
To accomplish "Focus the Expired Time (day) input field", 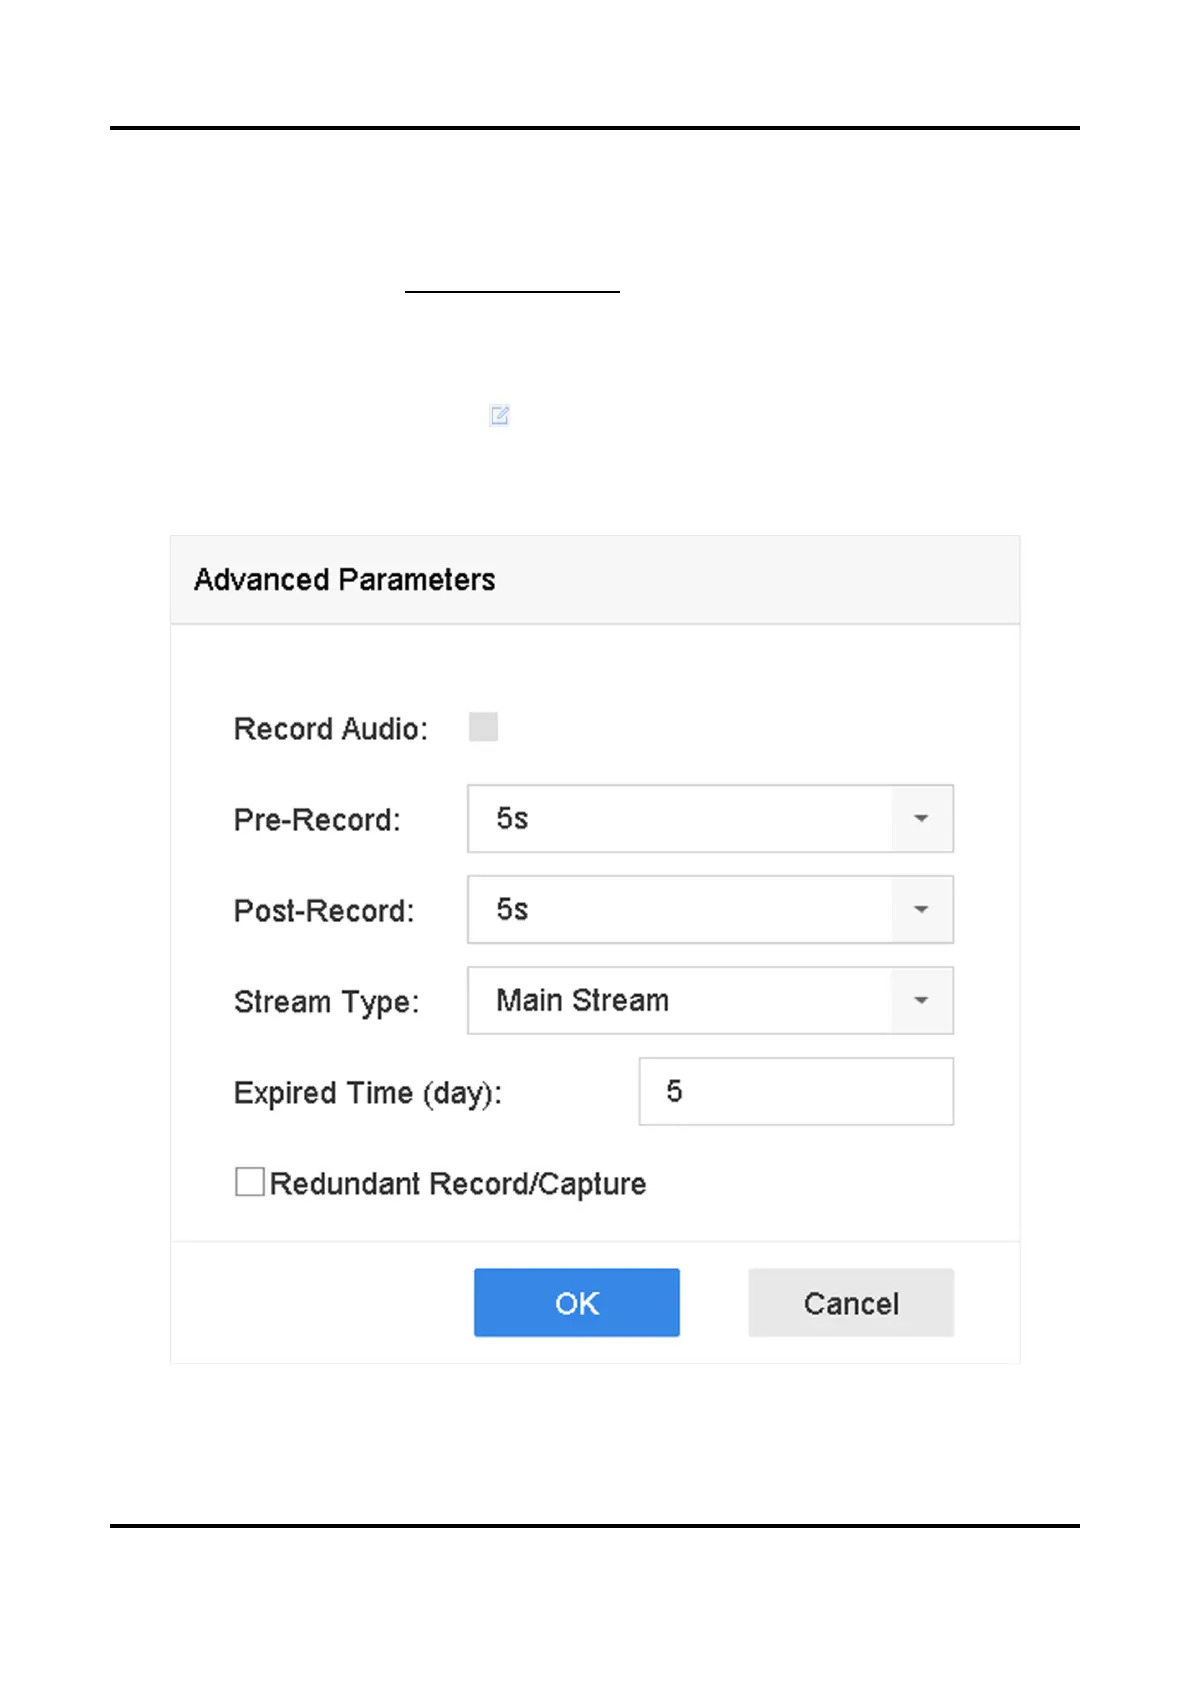I will pos(796,1091).
